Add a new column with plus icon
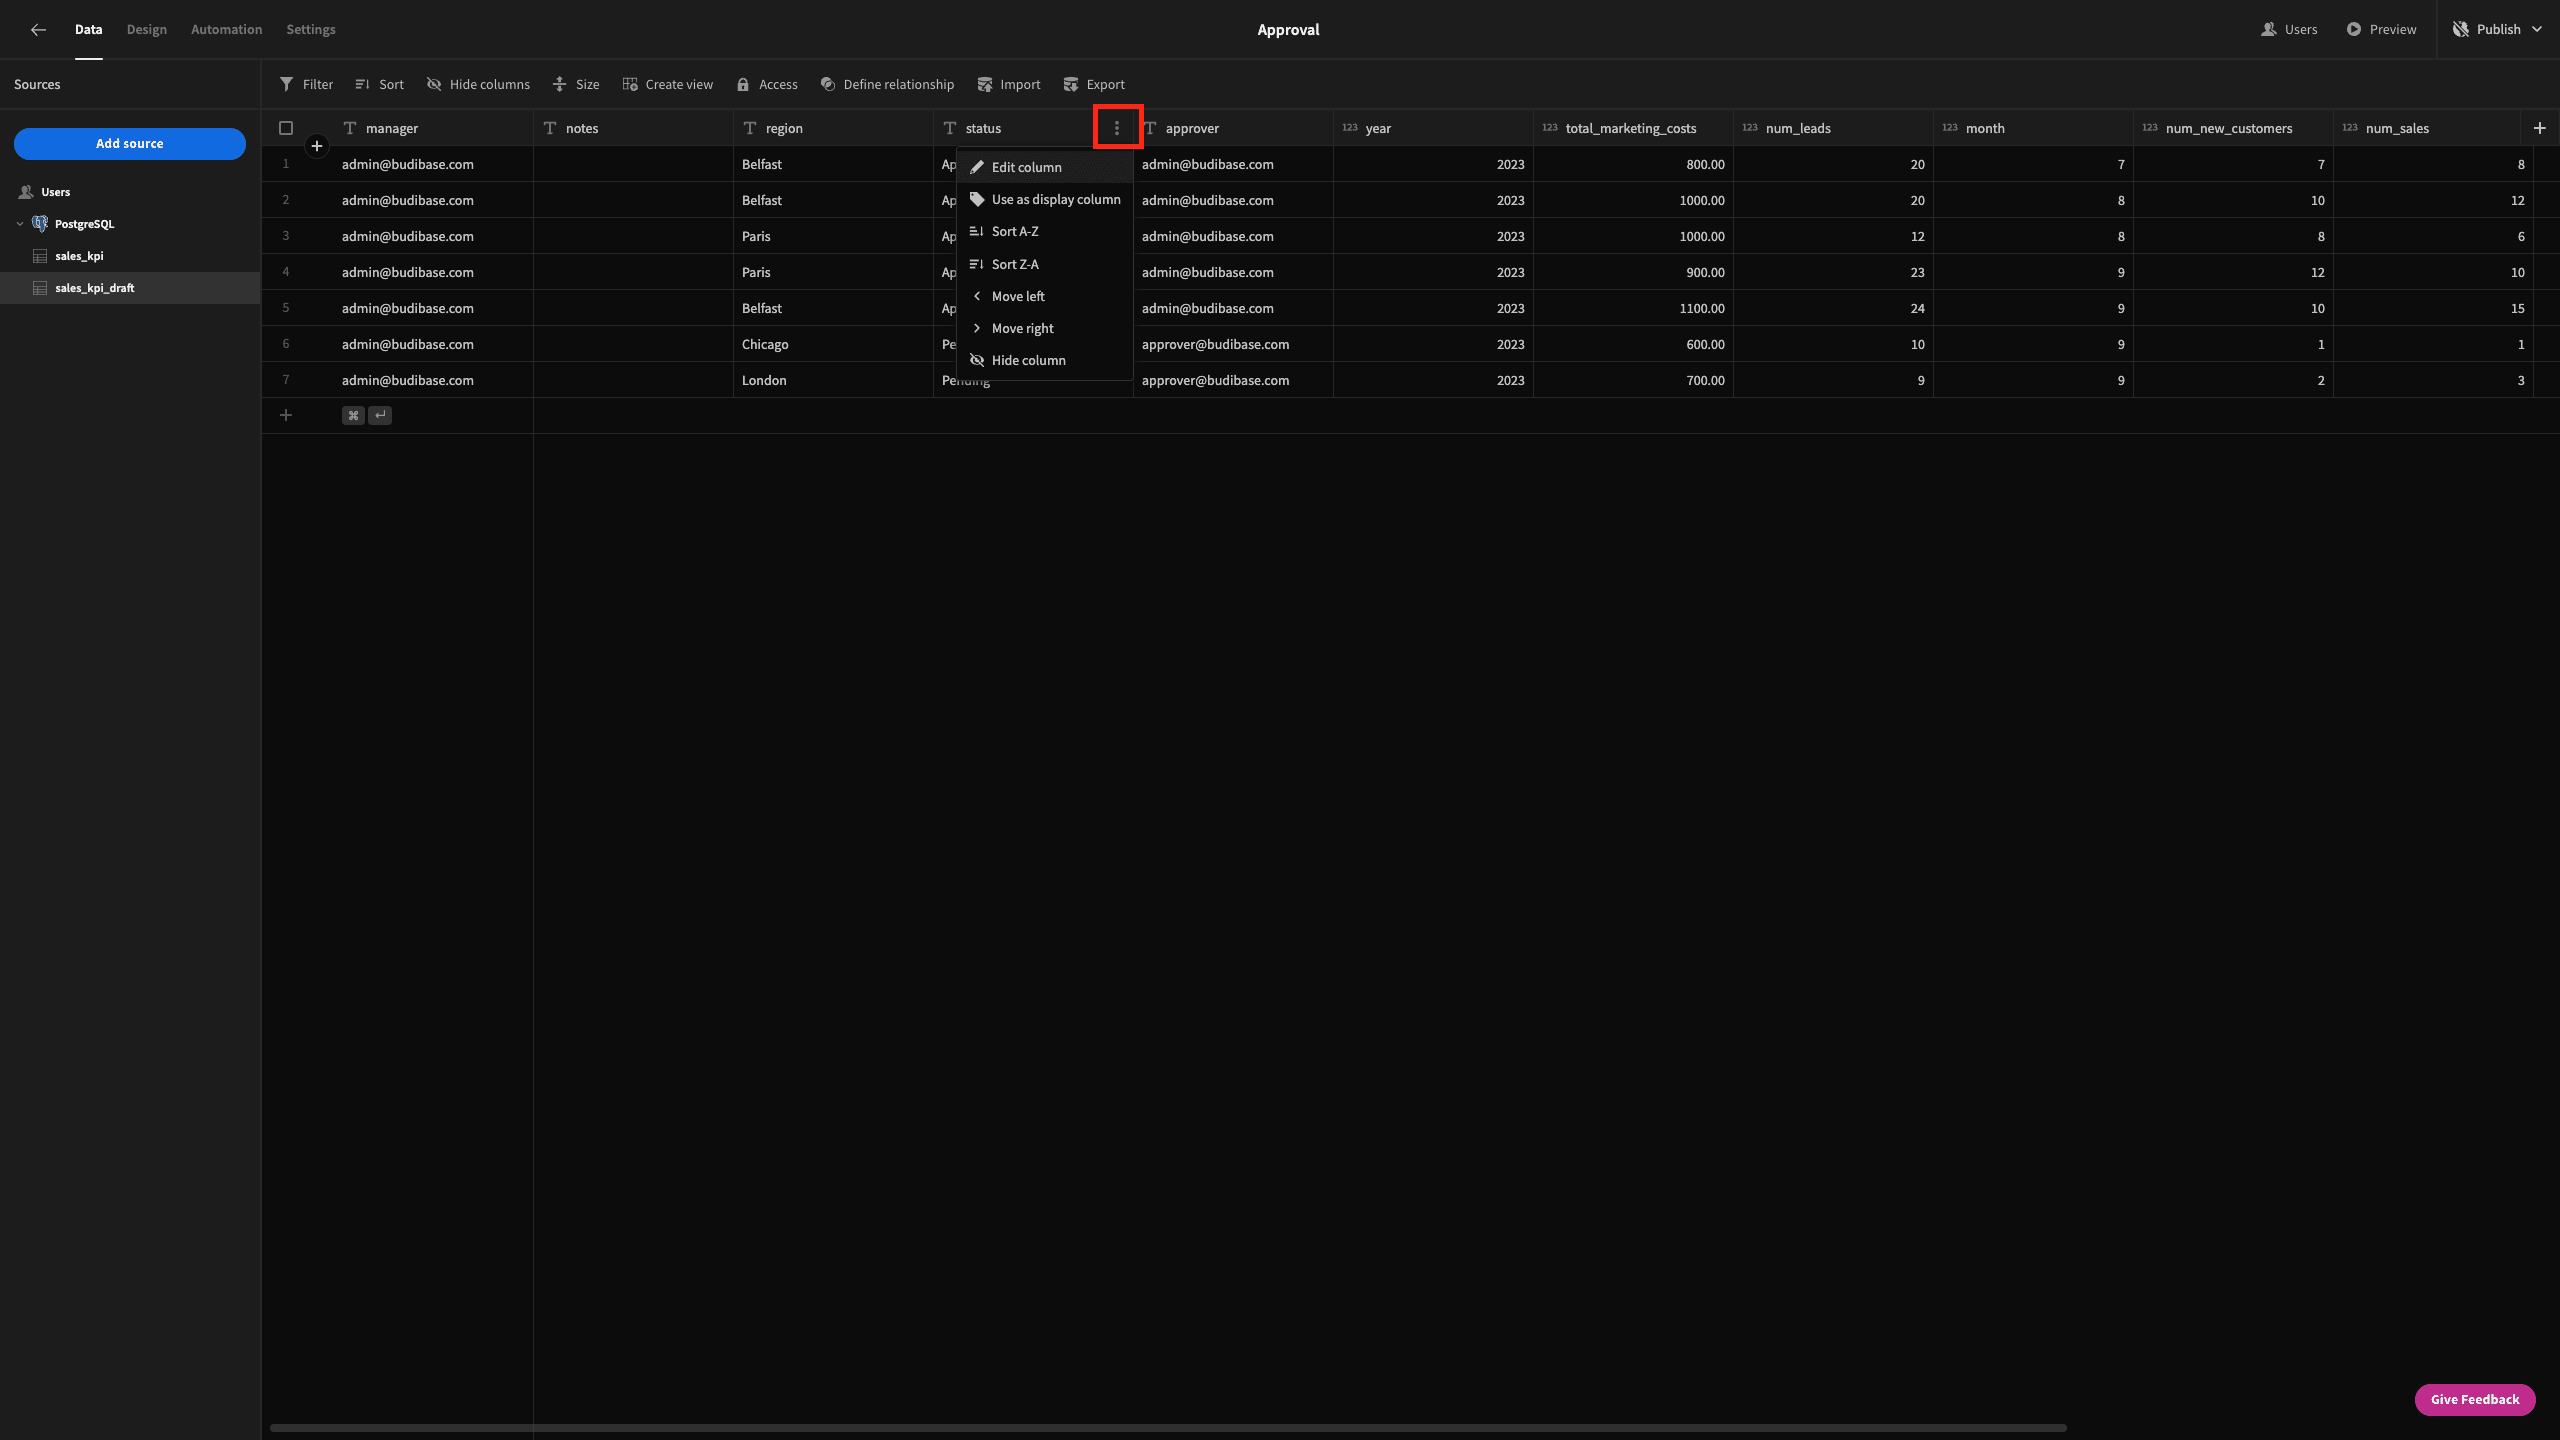This screenshot has width=2560, height=1440. click(x=2539, y=128)
